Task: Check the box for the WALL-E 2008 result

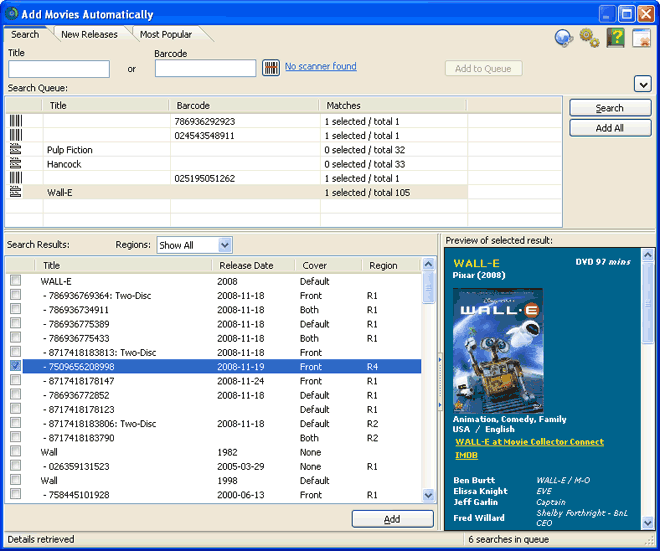Action: tap(15, 282)
